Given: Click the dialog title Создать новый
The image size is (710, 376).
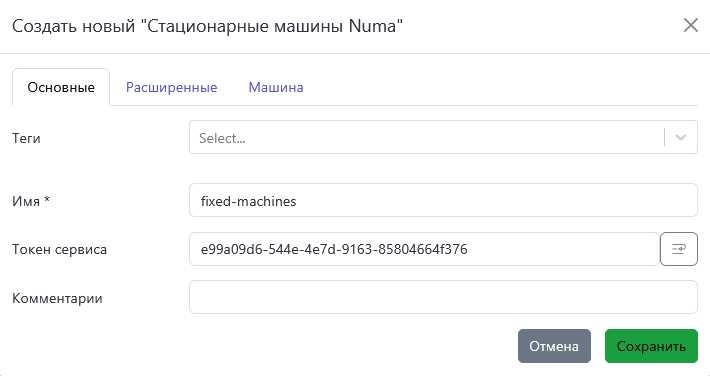Looking at the screenshot, I should (73, 26).
